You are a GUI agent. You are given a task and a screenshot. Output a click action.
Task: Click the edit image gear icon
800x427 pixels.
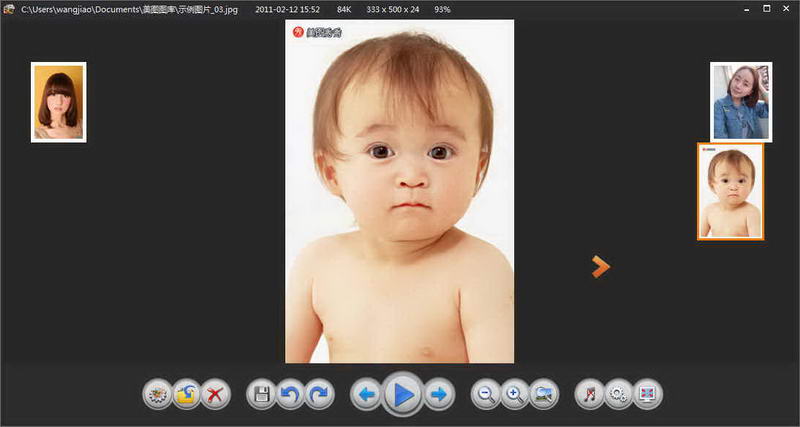[158, 394]
